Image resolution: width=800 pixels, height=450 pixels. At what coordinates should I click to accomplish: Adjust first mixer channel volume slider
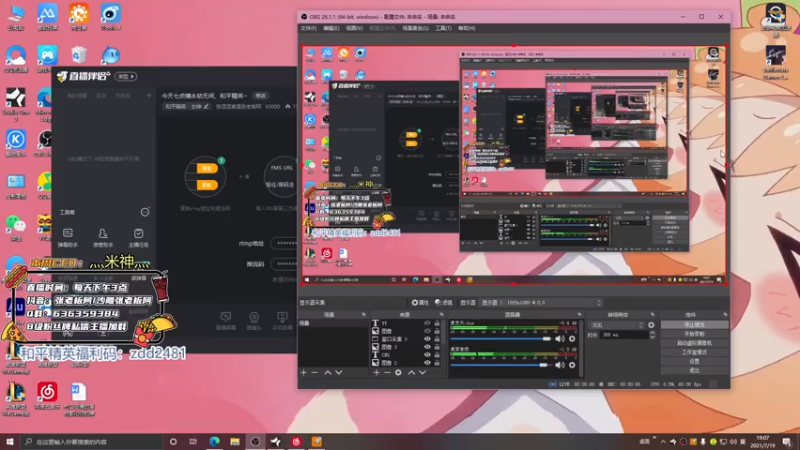pyautogui.click(x=502, y=339)
